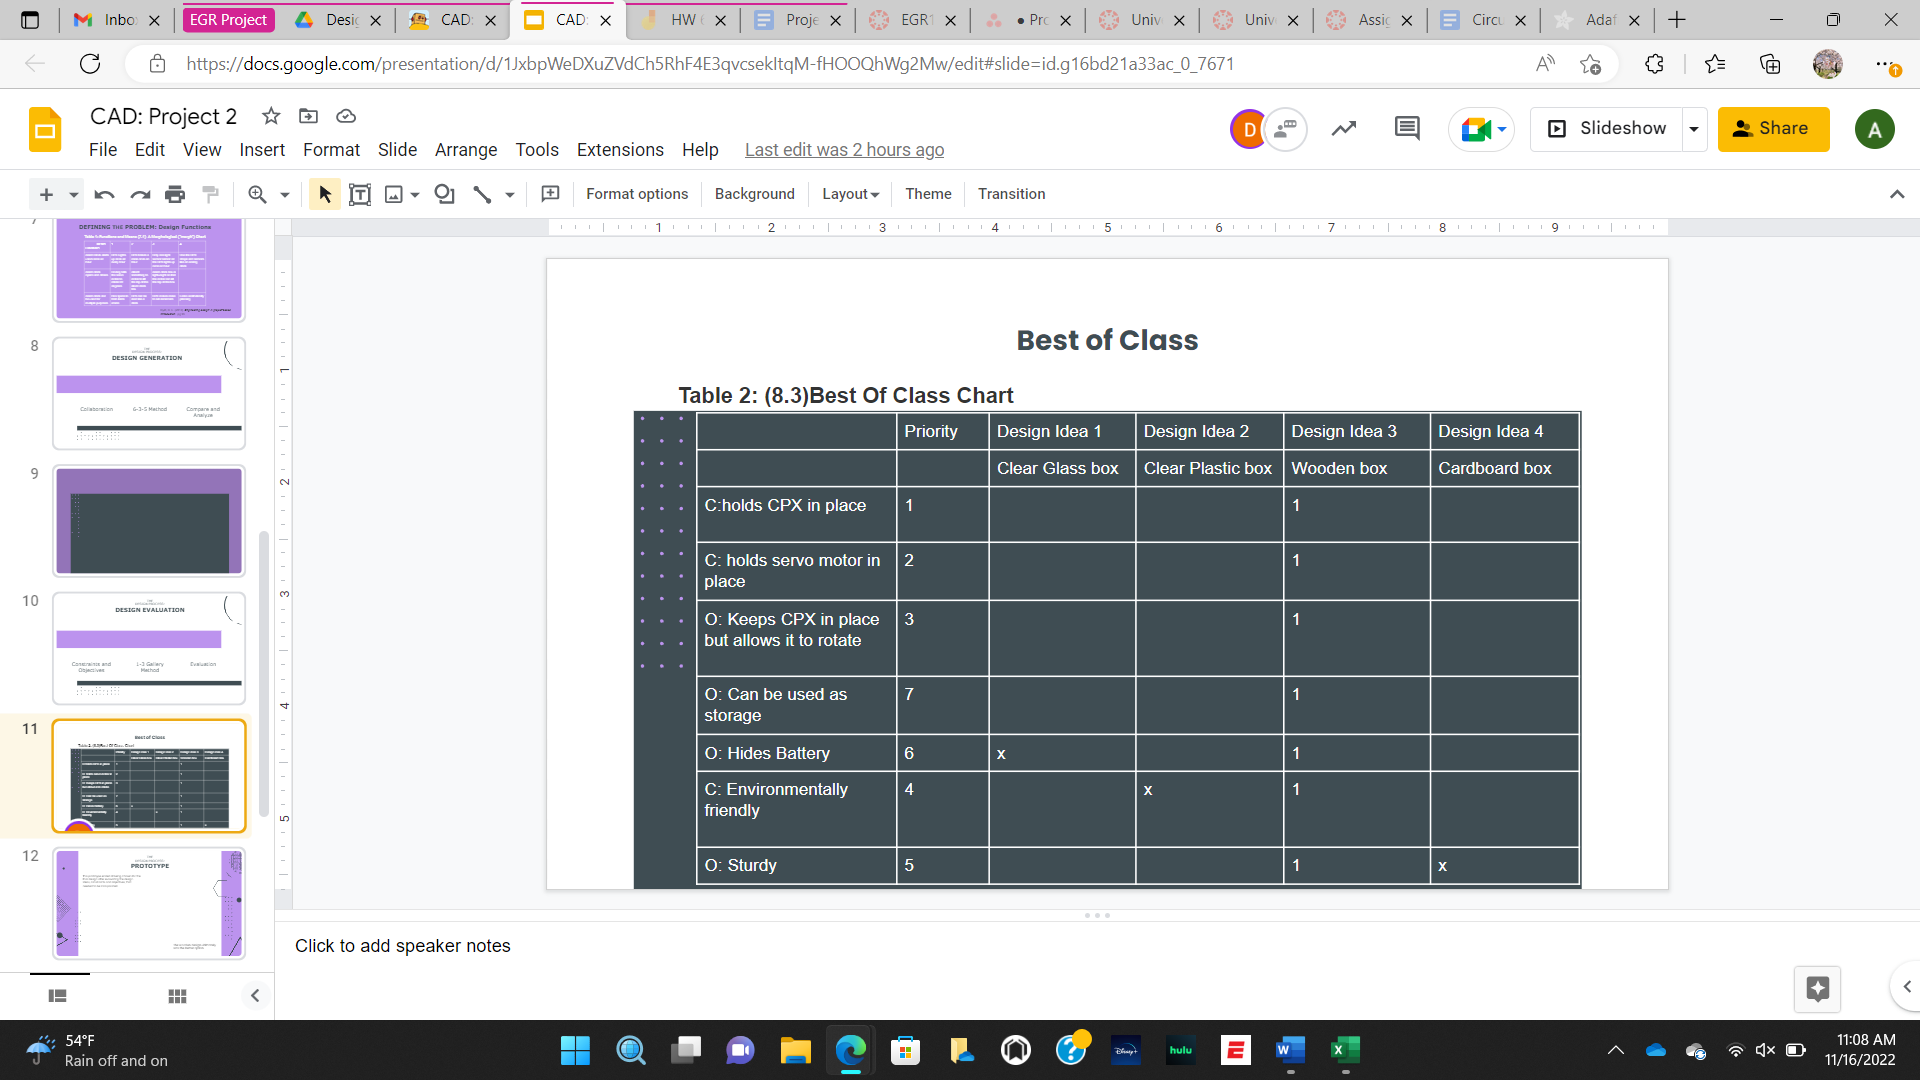
Task: Click the Undo arrow
Action: click(x=104, y=194)
